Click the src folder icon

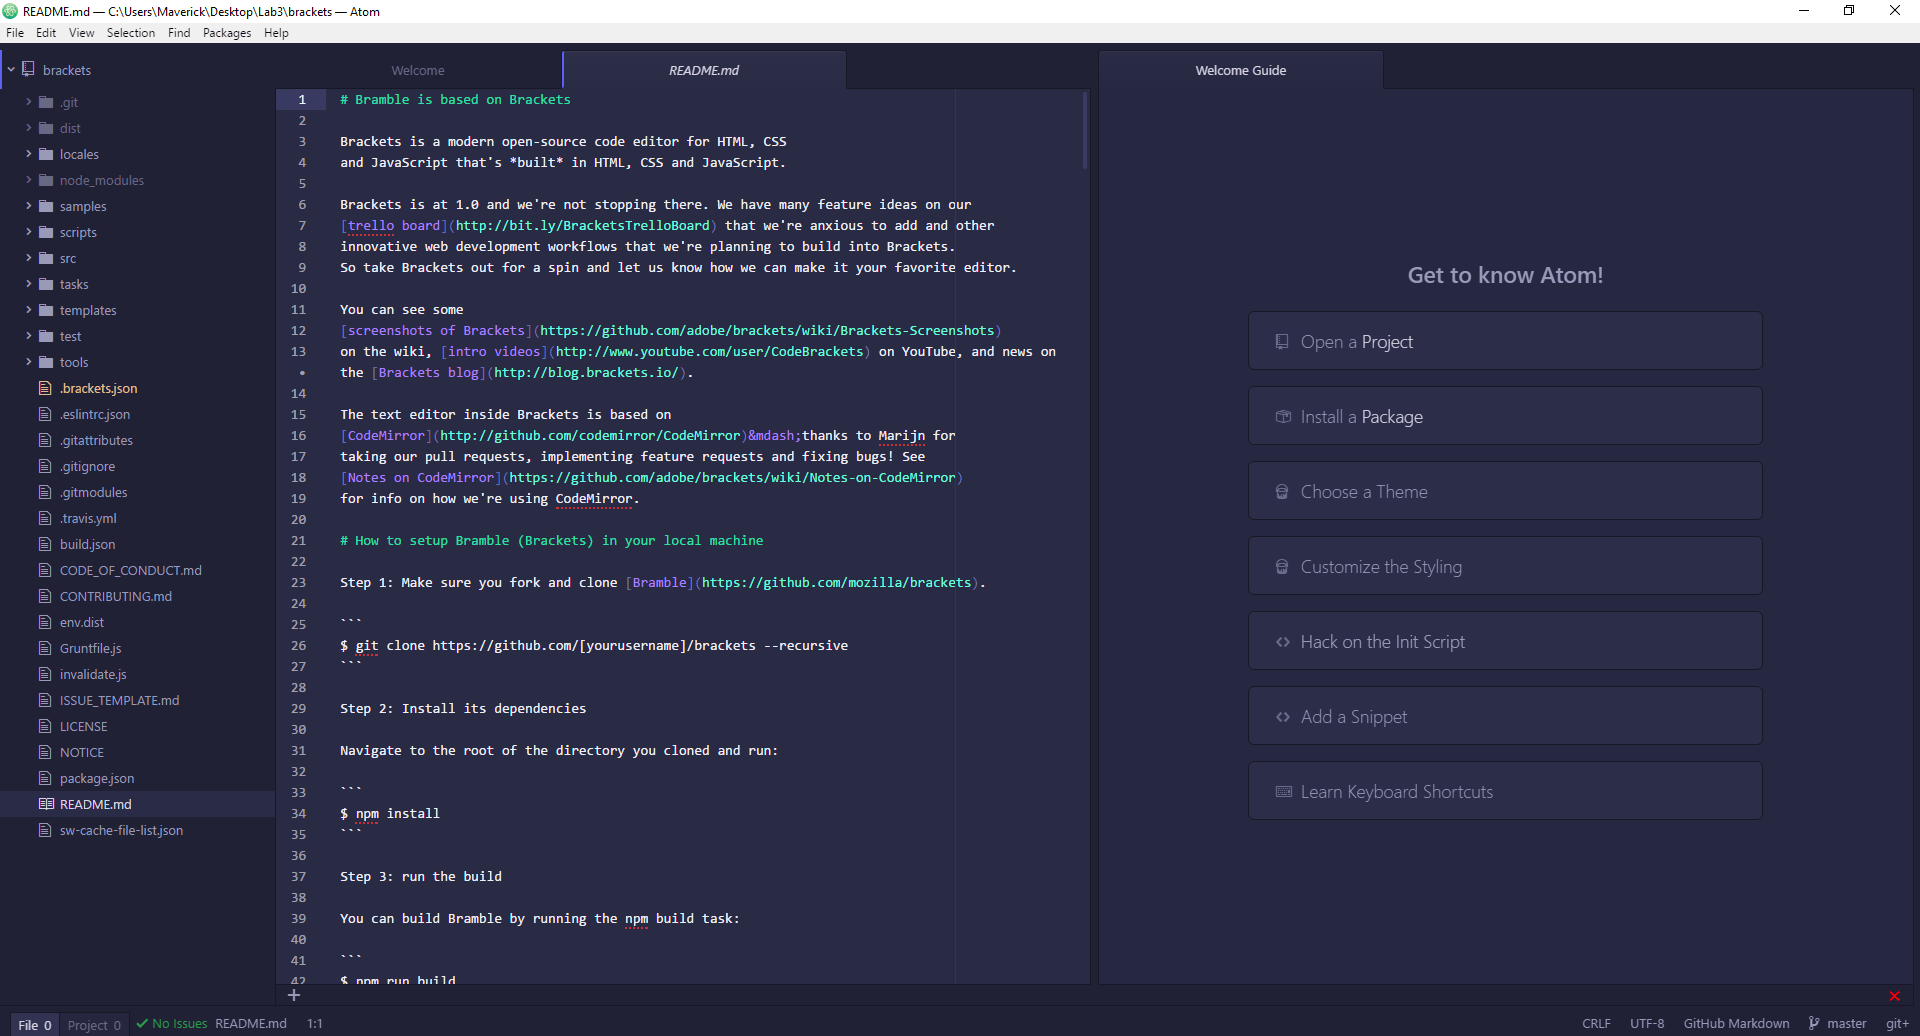tap(46, 258)
